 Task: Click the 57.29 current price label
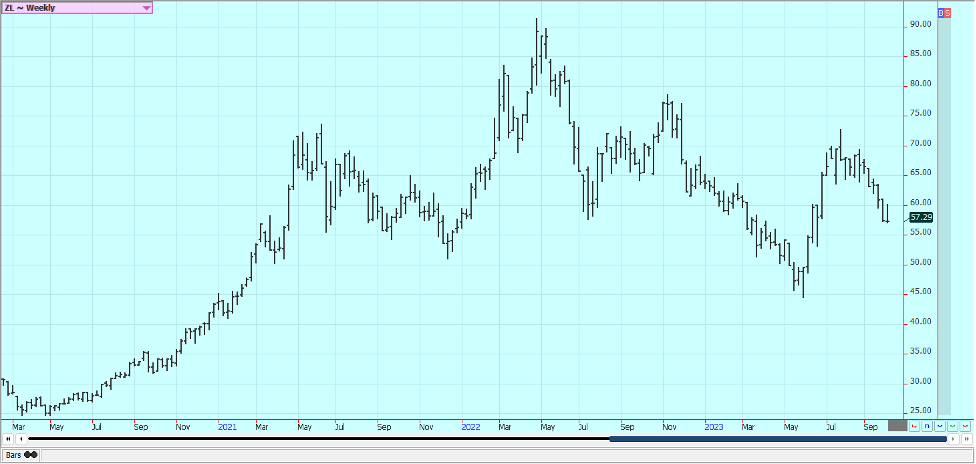[x=921, y=217]
